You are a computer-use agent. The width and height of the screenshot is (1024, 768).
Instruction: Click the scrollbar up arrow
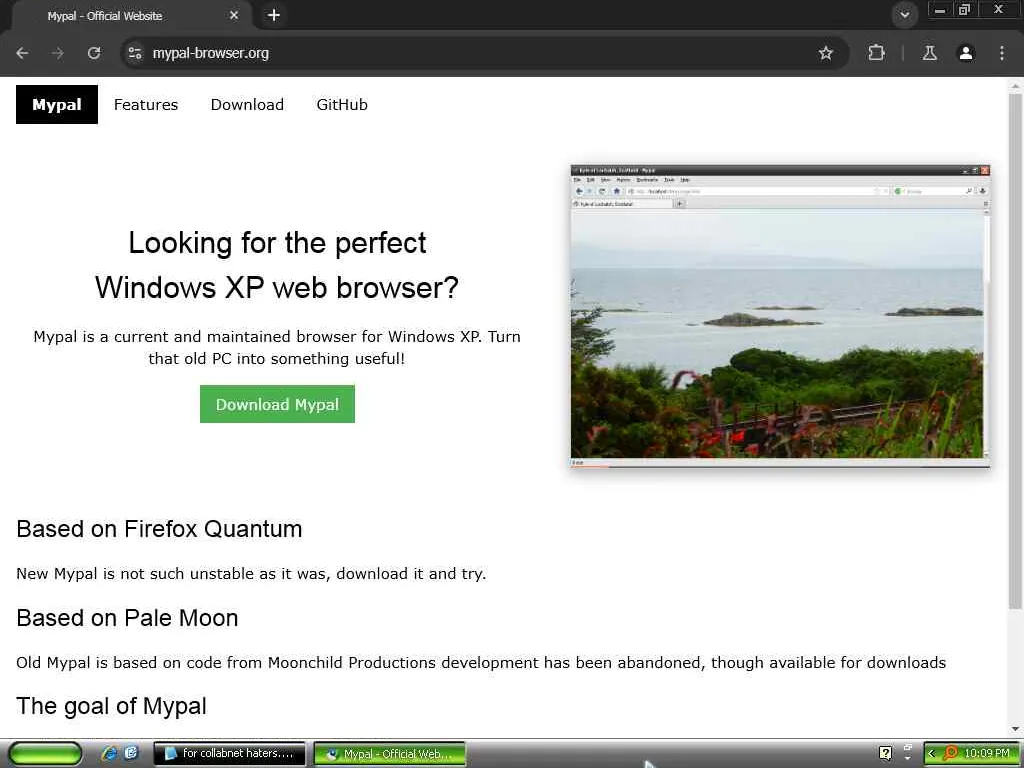(x=1015, y=86)
